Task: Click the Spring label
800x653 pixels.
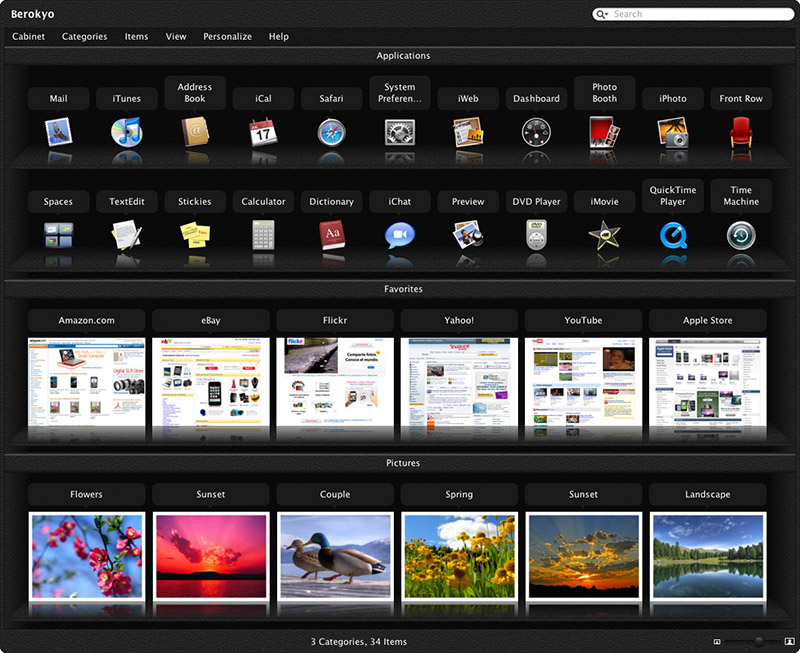Action: click(459, 494)
